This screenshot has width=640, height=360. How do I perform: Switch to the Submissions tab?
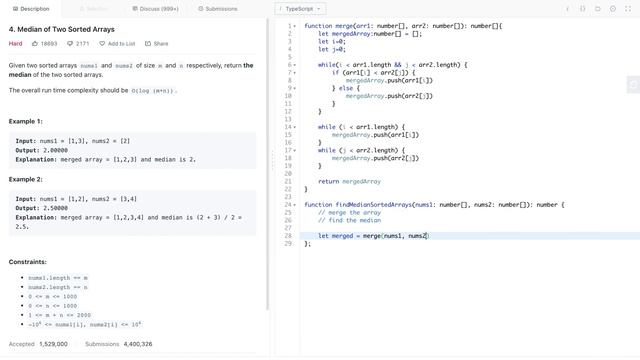[218, 9]
